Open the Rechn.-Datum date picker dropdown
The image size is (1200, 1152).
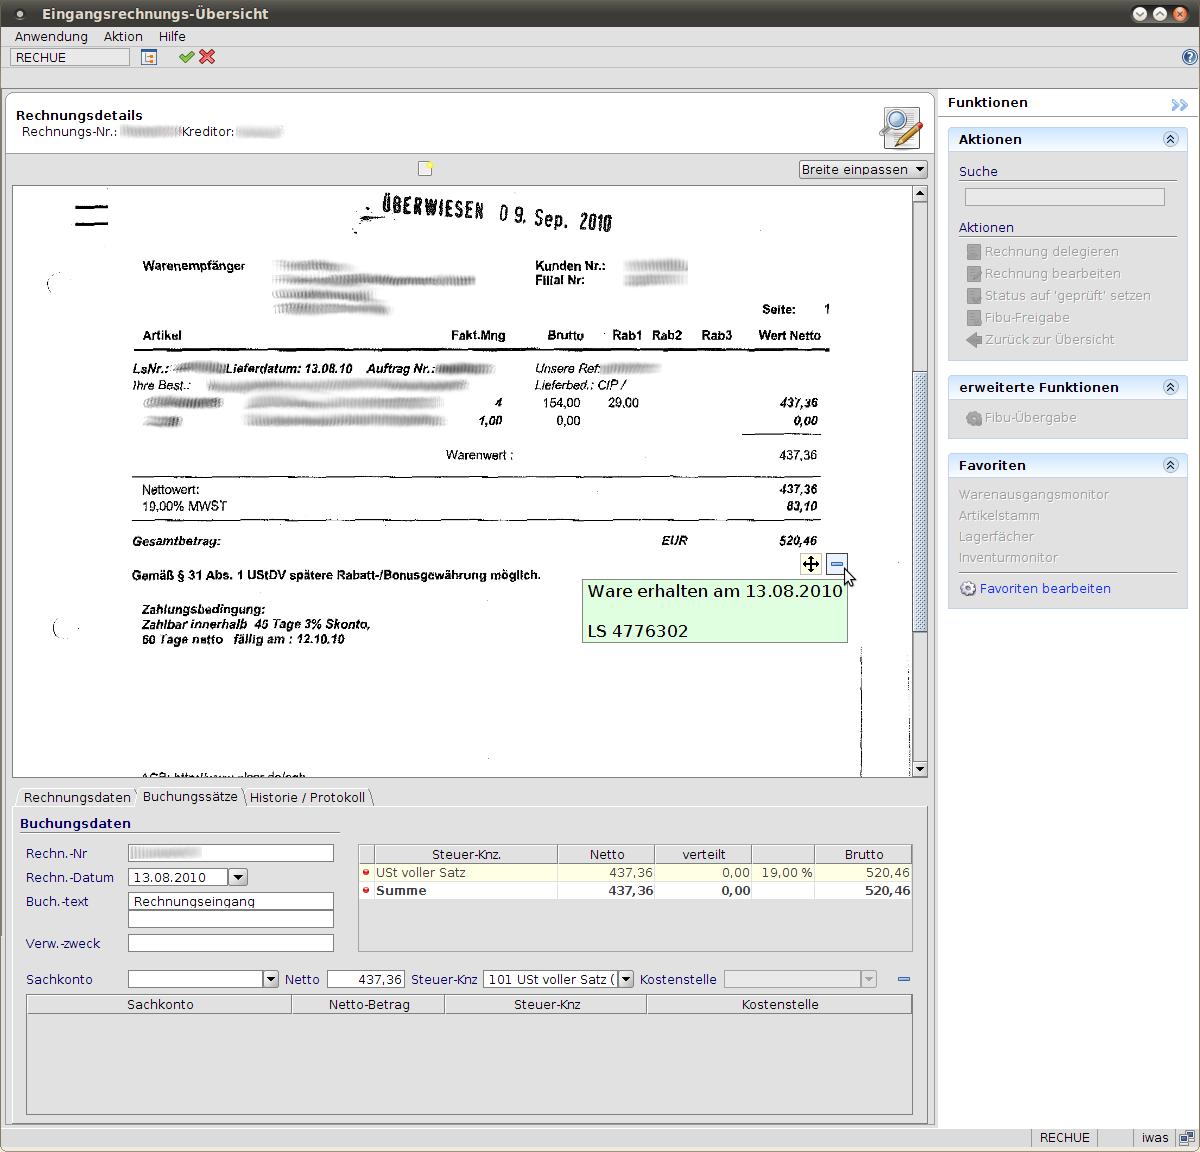[238, 877]
